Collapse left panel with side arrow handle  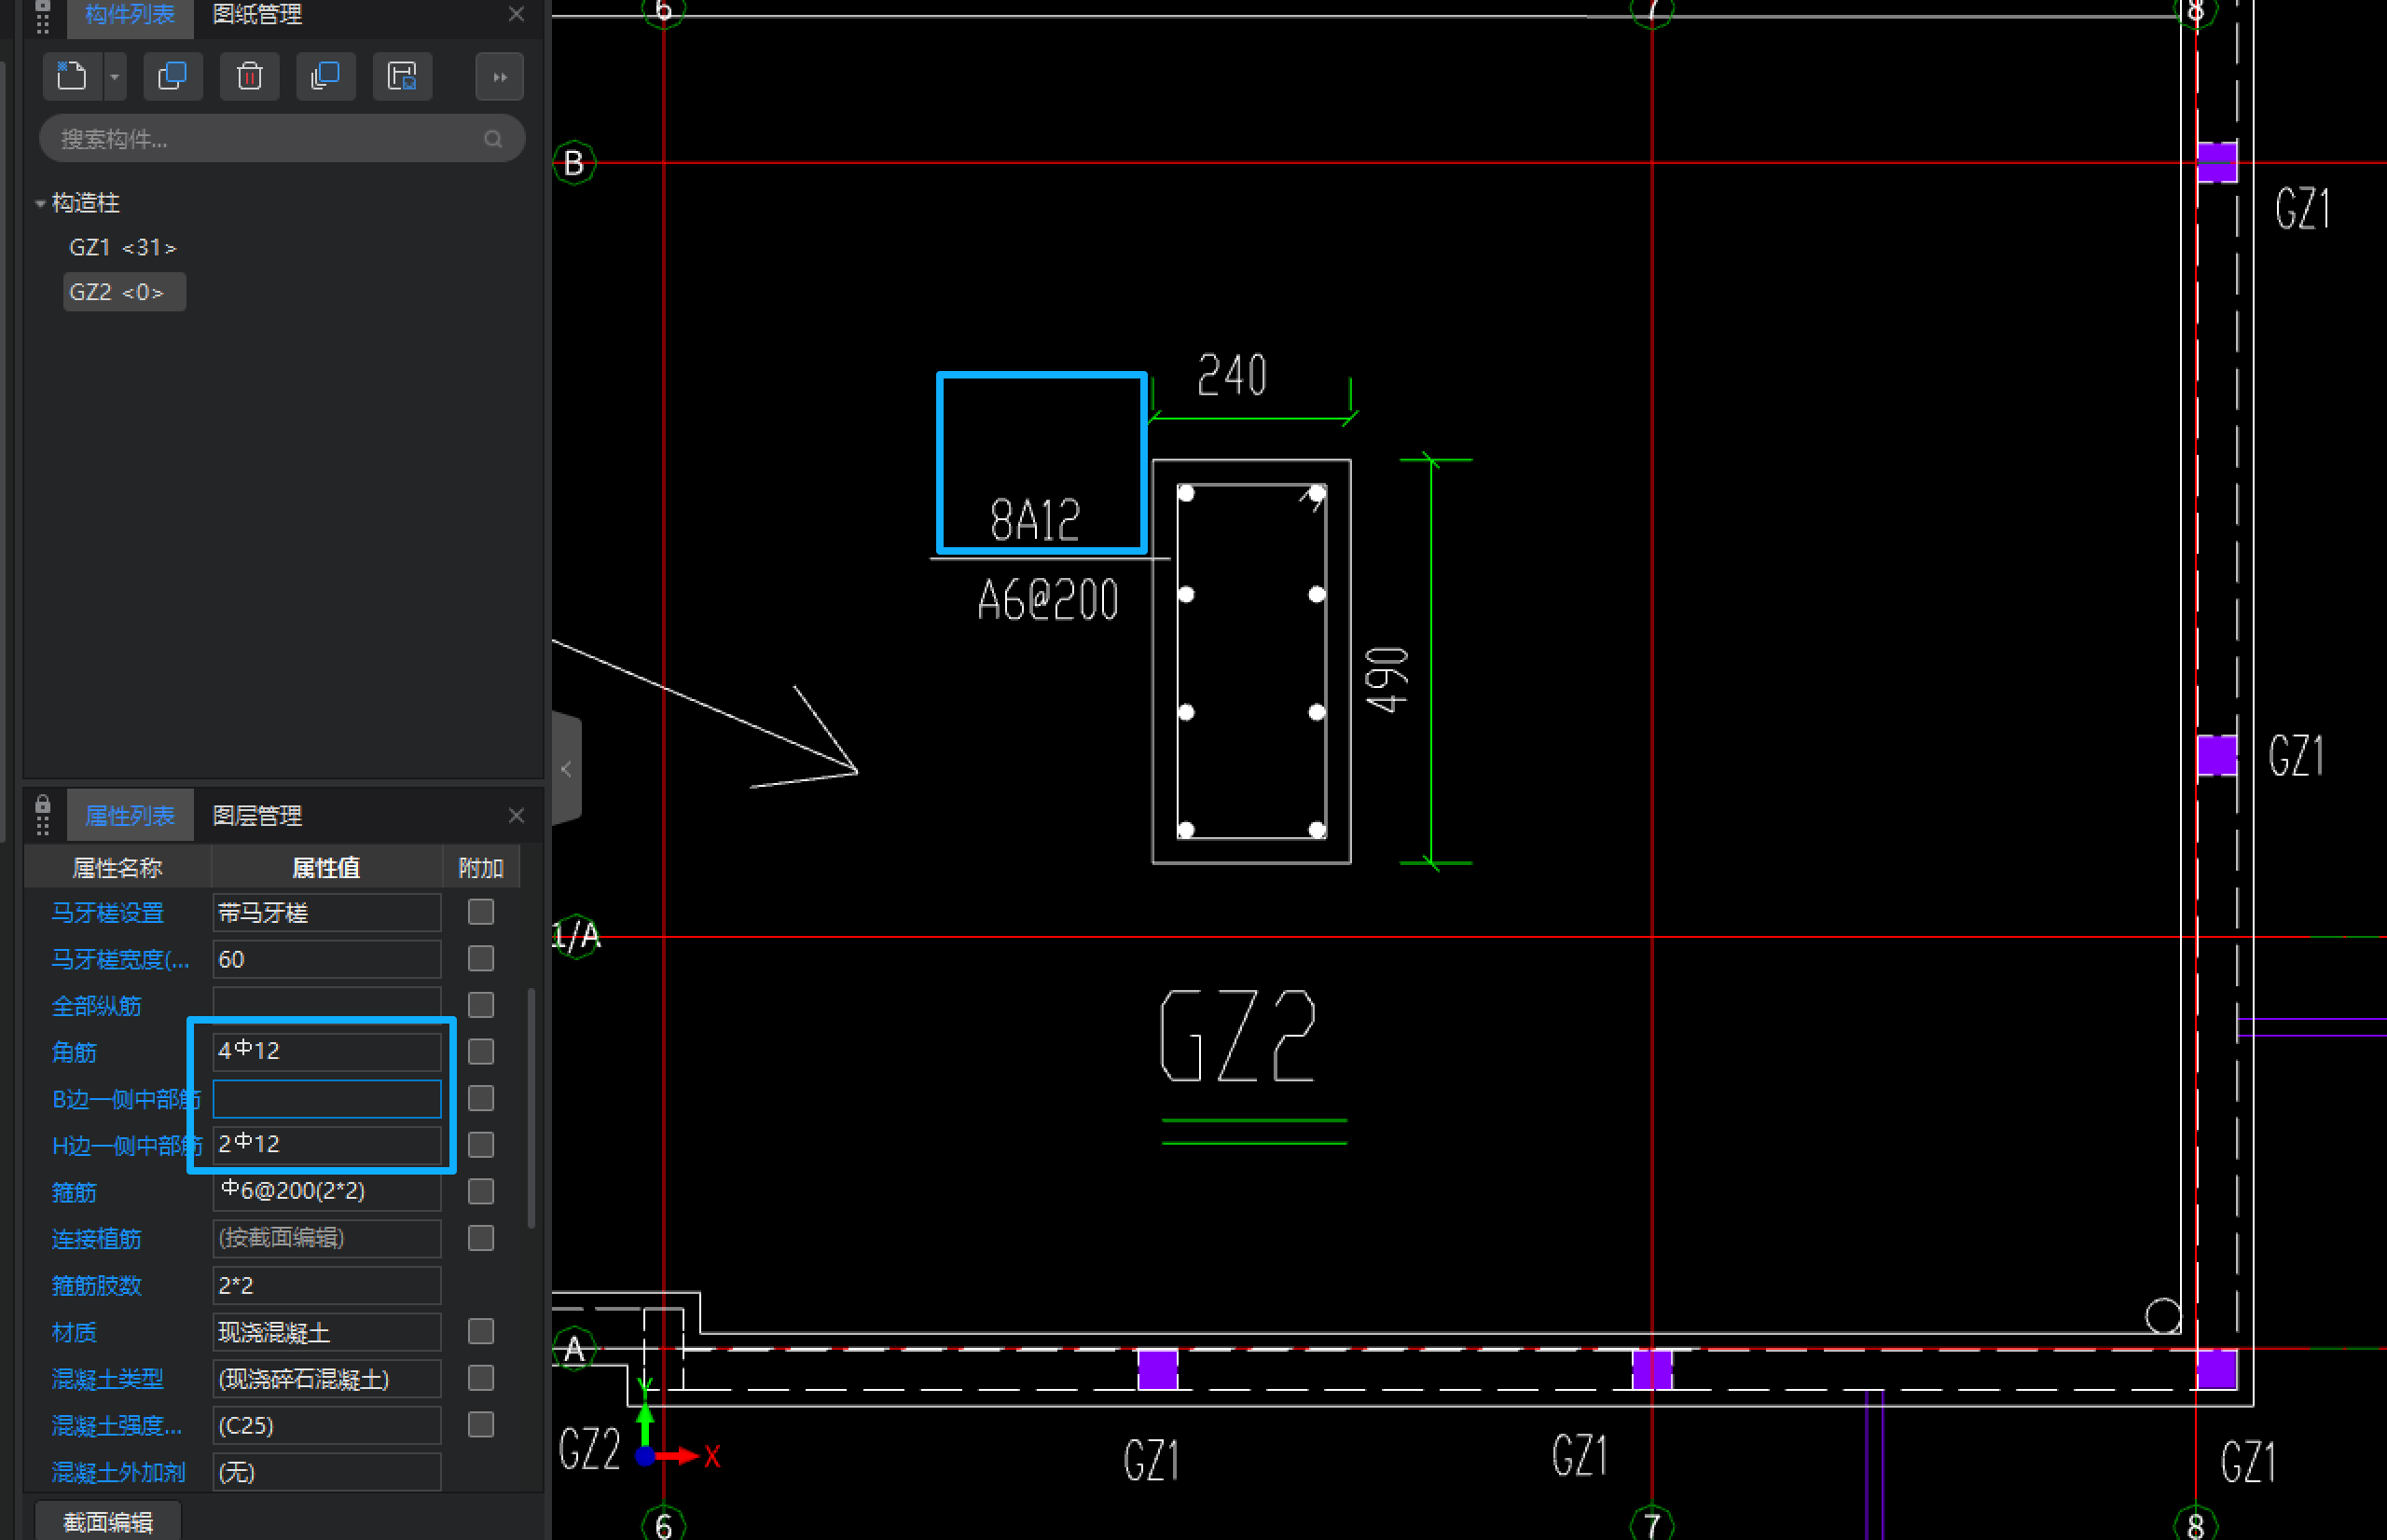(566, 769)
